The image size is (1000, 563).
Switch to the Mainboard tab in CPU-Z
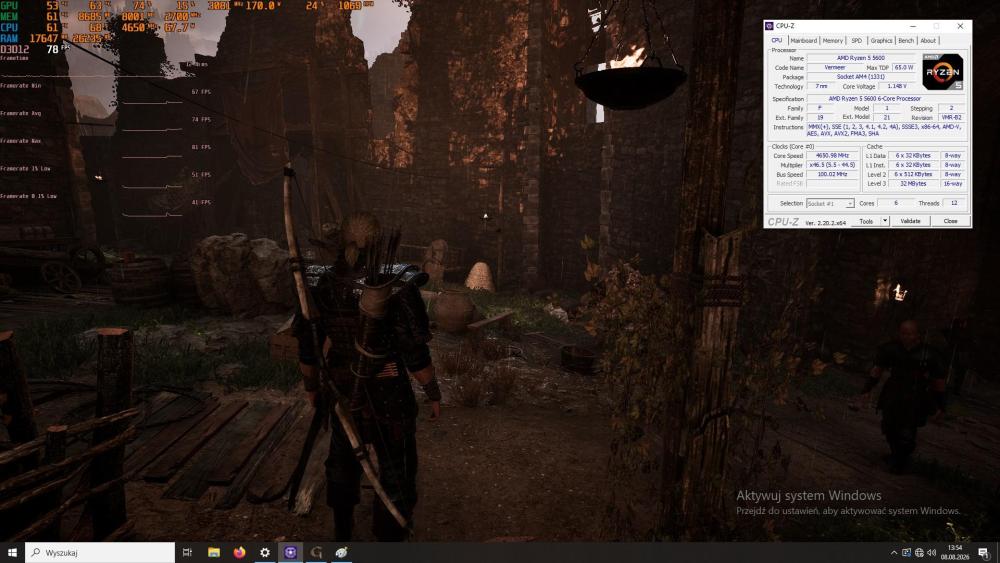coord(803,40)
